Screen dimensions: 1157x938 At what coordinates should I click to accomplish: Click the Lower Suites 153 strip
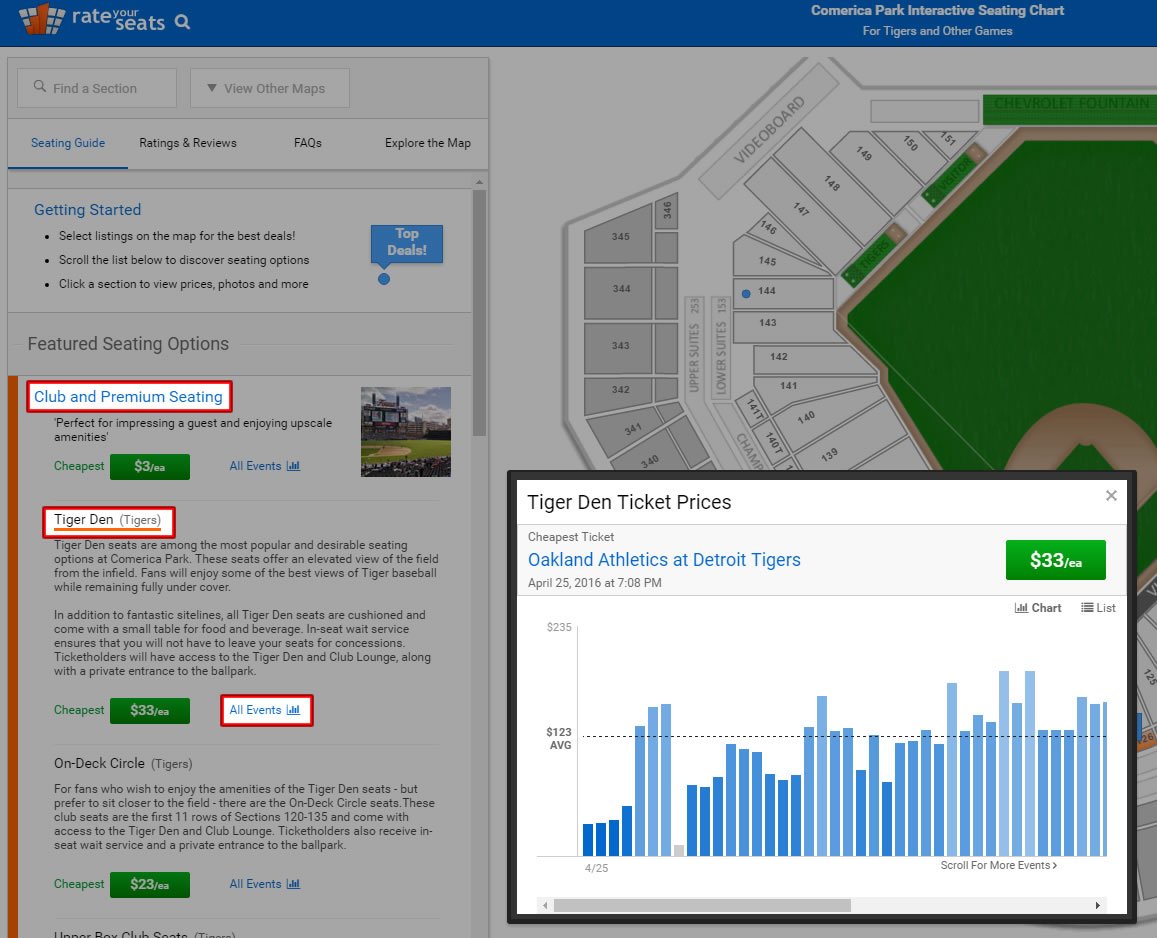721,346
